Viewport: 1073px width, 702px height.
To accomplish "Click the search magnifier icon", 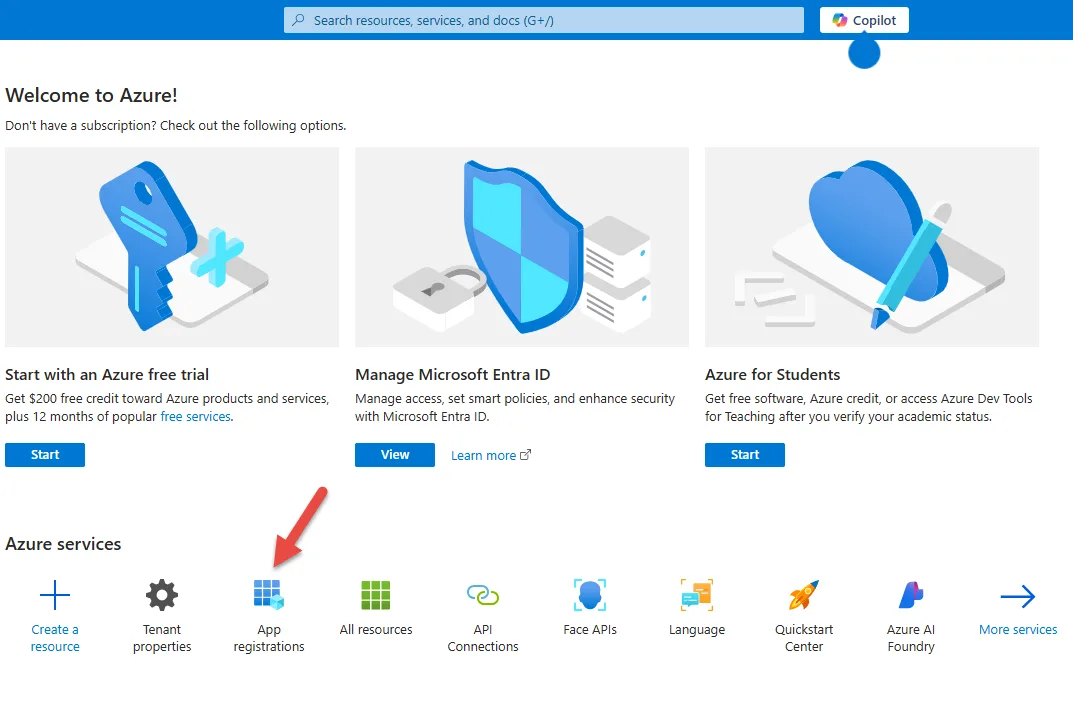I will point(298,21).
